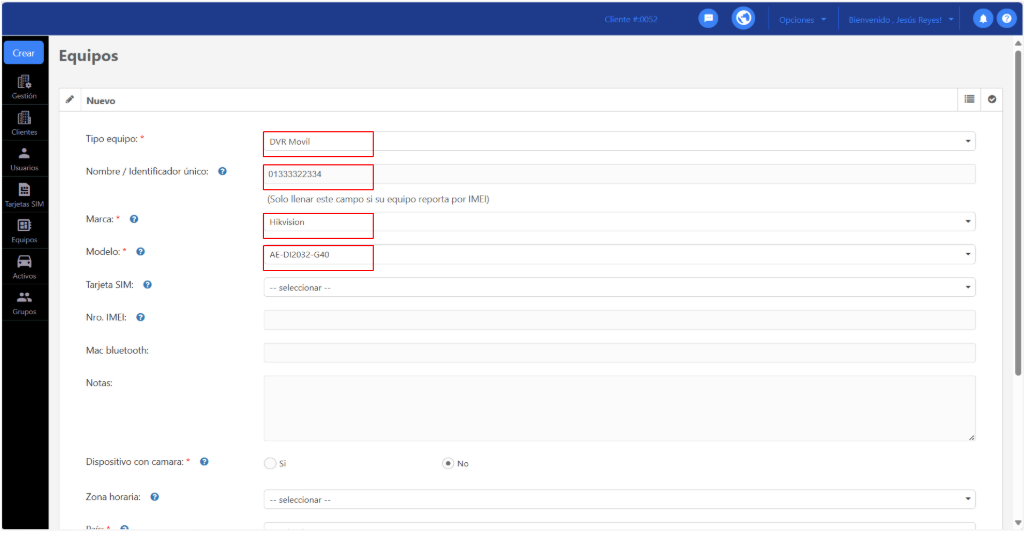The height and width of the screenshot is (540, 1026).
Task: Select No for Dispositivo con camara
Action: click(x=448, y=463)
